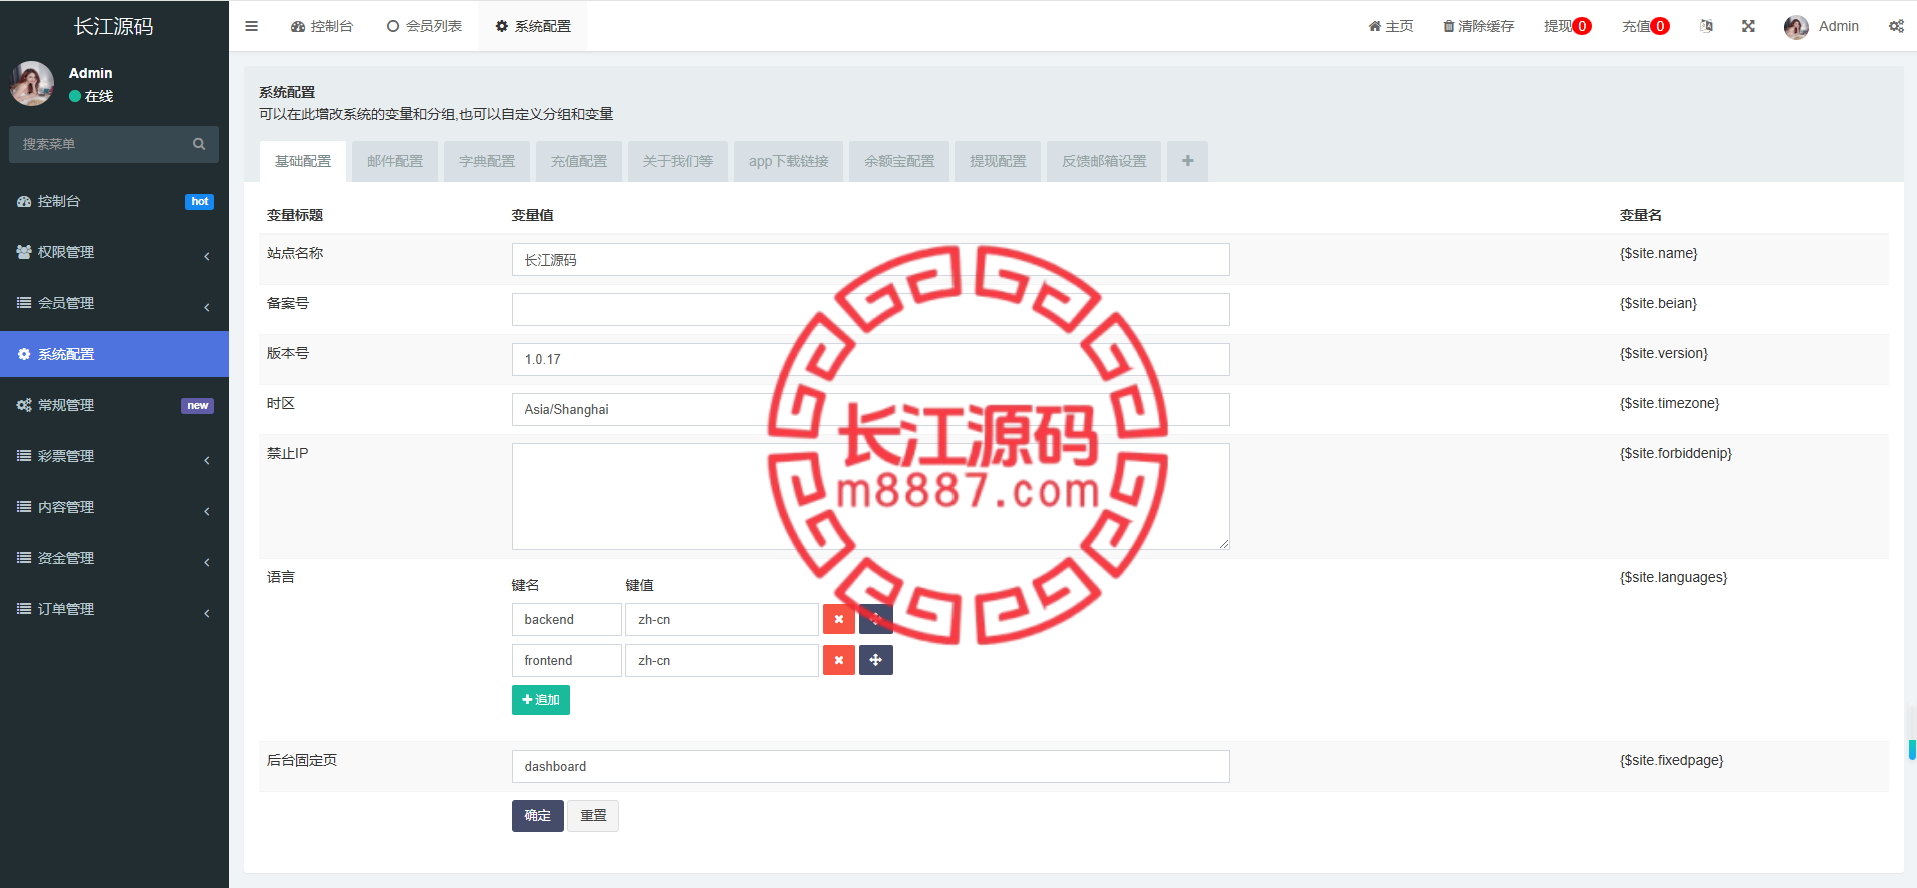The width and height of the screenshot is (1917, 888).
Task: Open the 基础配置 tab
Action: click(x=303, y=161)
